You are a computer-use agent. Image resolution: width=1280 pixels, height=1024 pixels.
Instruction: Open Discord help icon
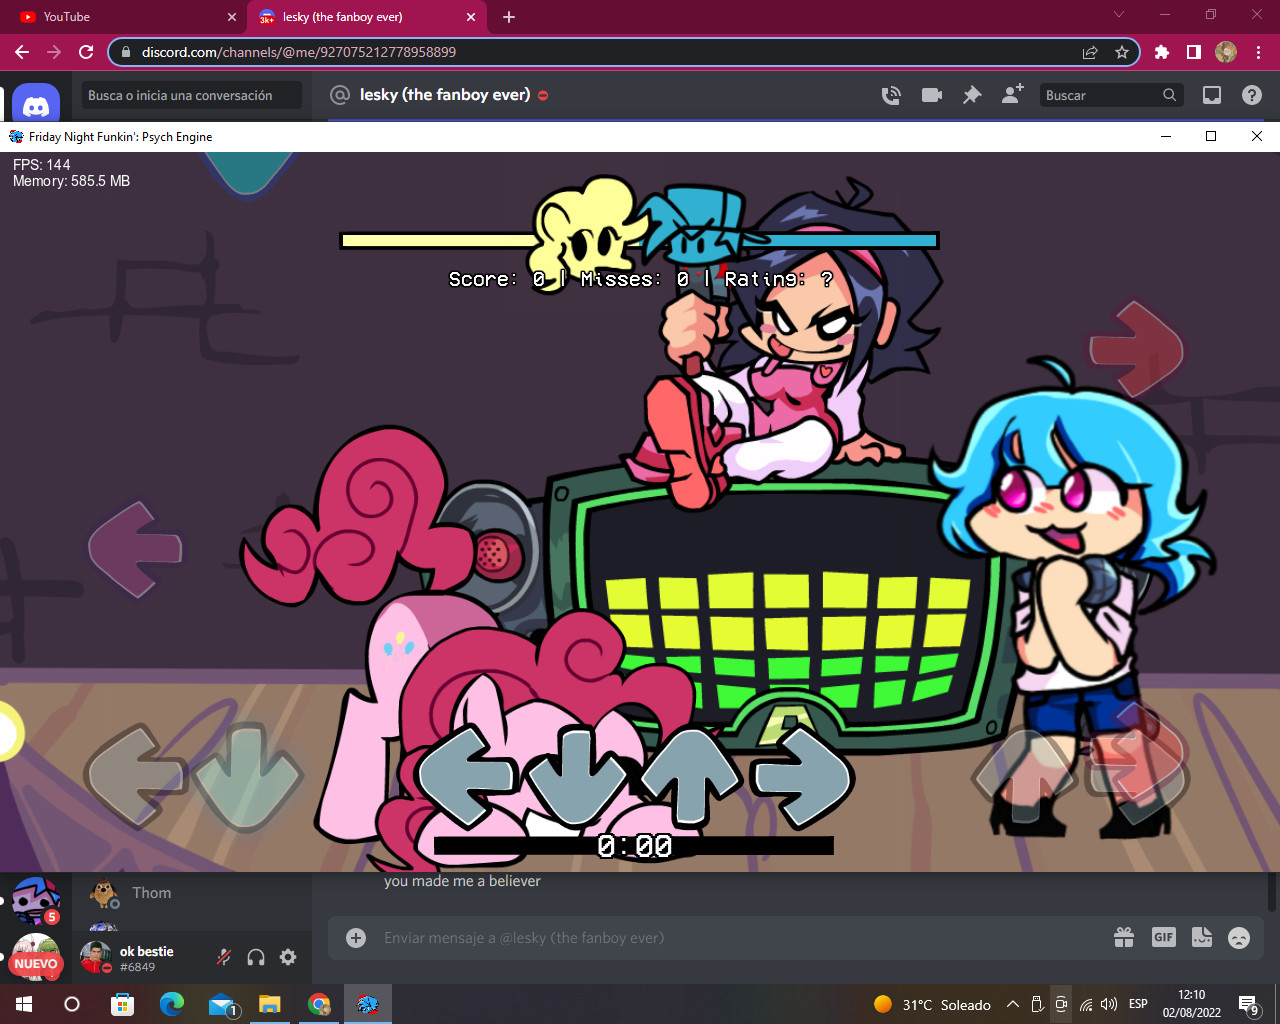click(1252, 95)
